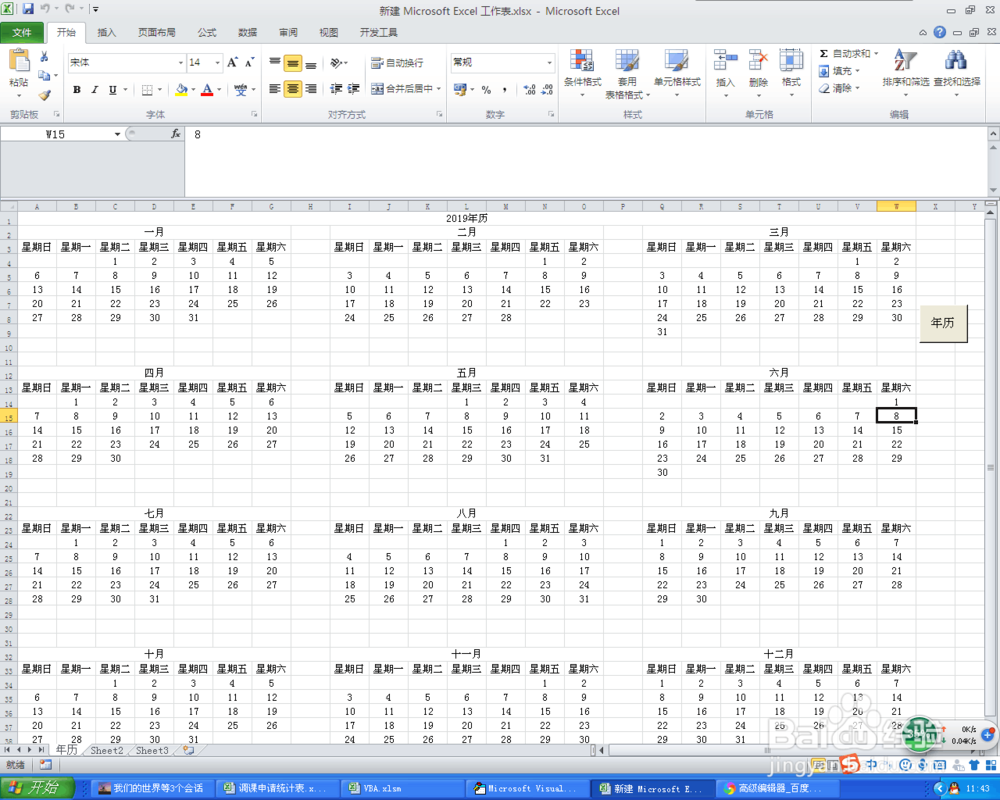The image size is (1000, 800).
Task: Toggle Wrap Text (自动换行)
Action: 397,63
